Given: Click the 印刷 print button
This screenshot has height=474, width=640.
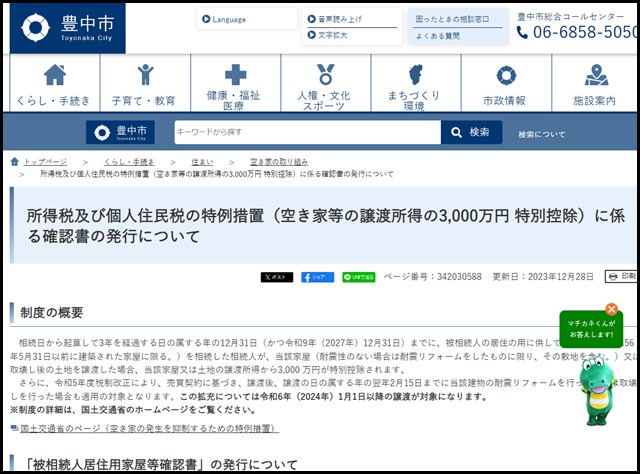Looking at the screenshot, I should tap(621, 276).
